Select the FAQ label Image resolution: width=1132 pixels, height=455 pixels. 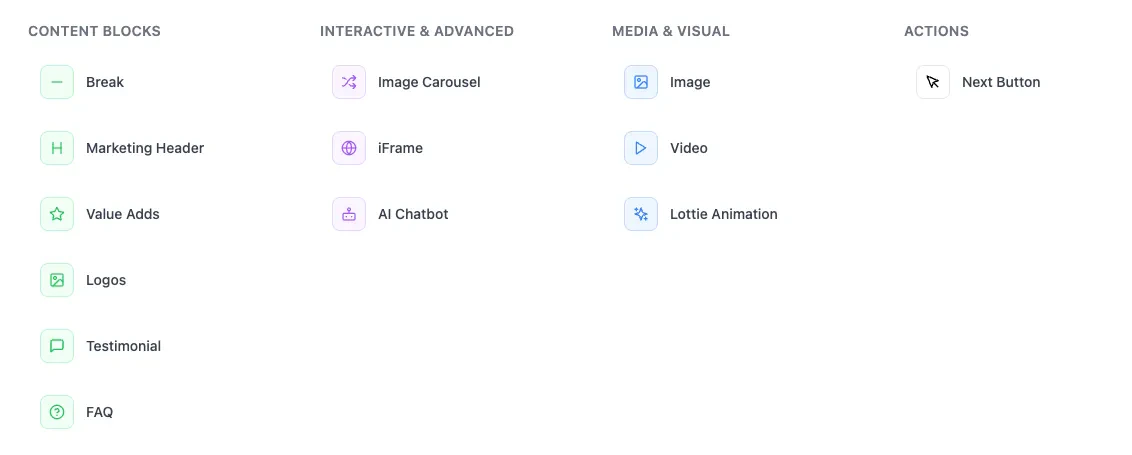(100, 412)
